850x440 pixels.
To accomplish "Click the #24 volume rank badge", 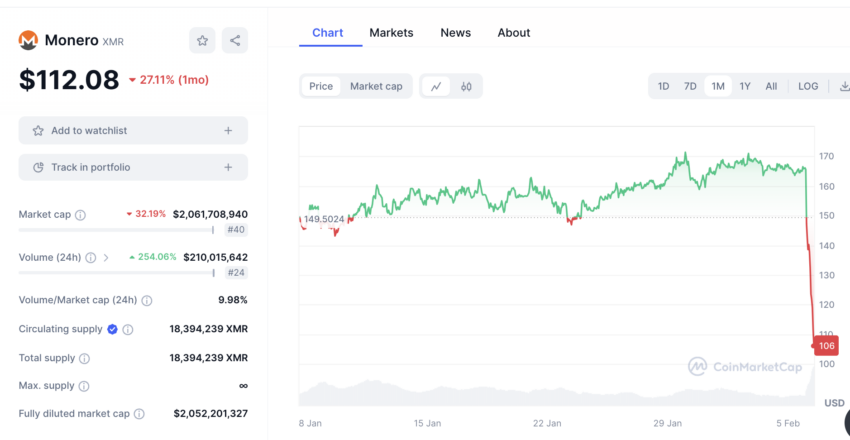I will tap(236, 273).
